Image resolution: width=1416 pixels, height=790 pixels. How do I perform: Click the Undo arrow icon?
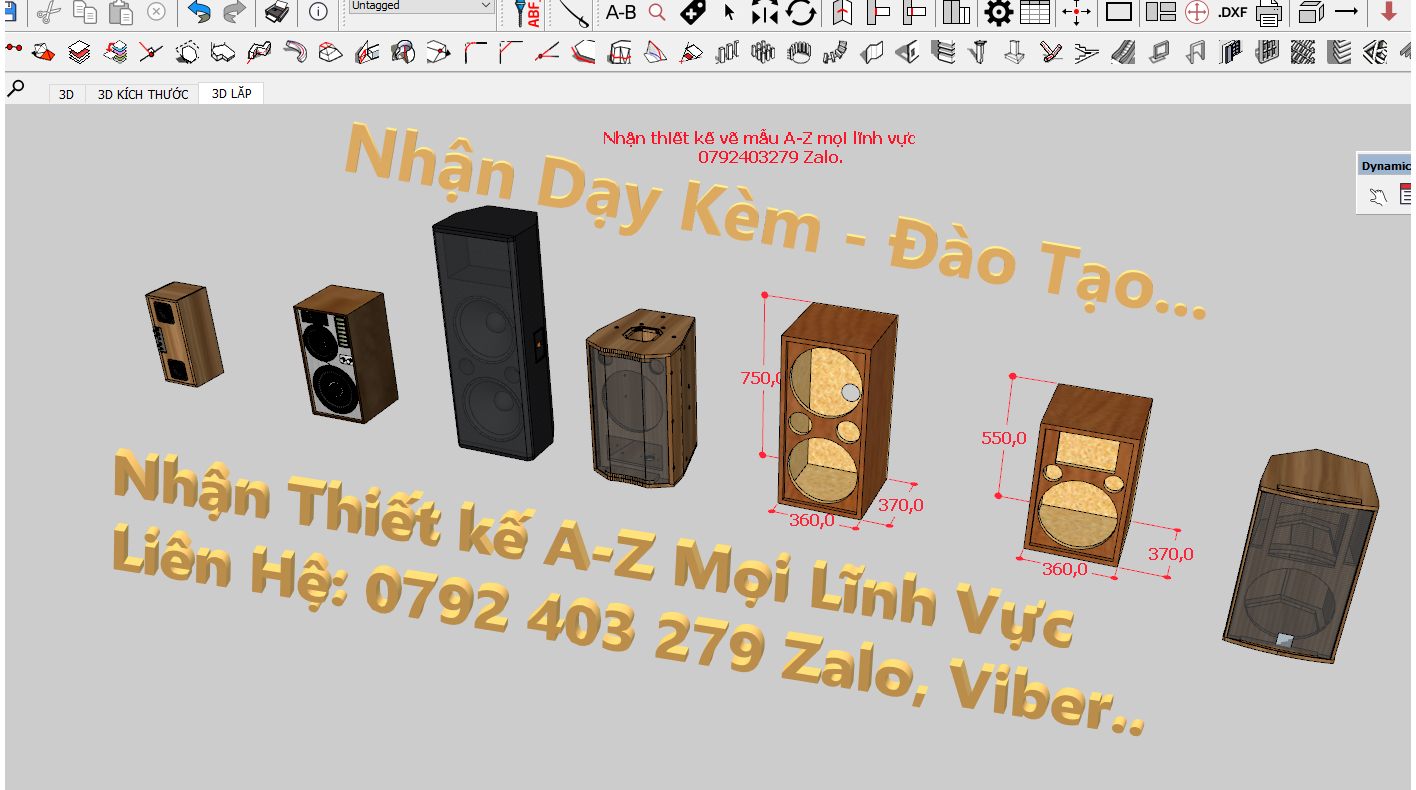coord(199,12)
